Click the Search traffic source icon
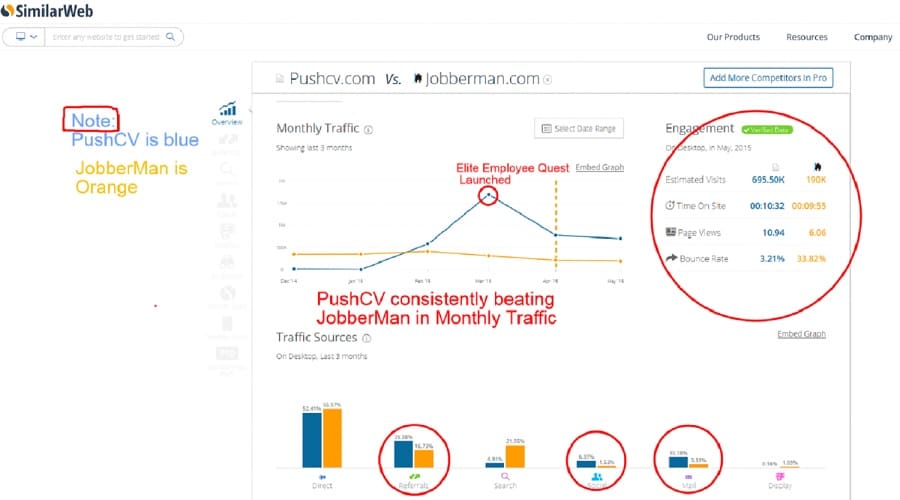 click(x=505, y=476)
